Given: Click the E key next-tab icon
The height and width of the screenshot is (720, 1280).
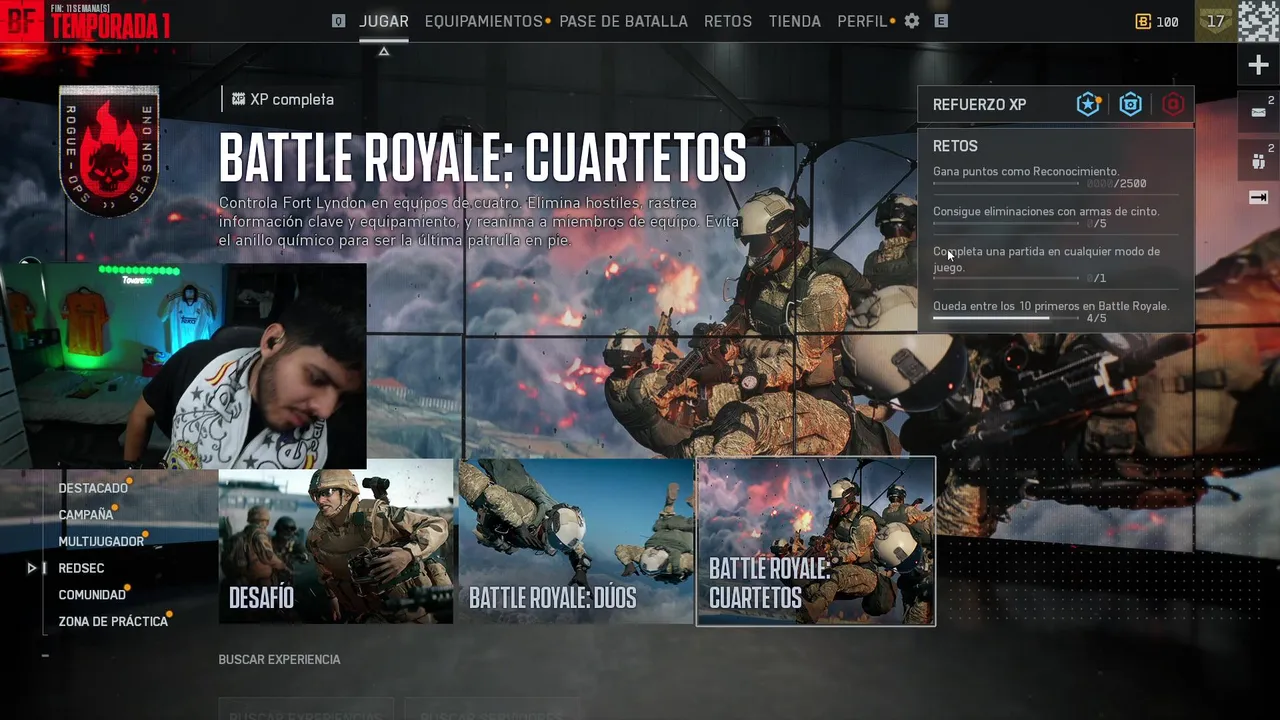Looking at the screenshot, I should 941,21.
